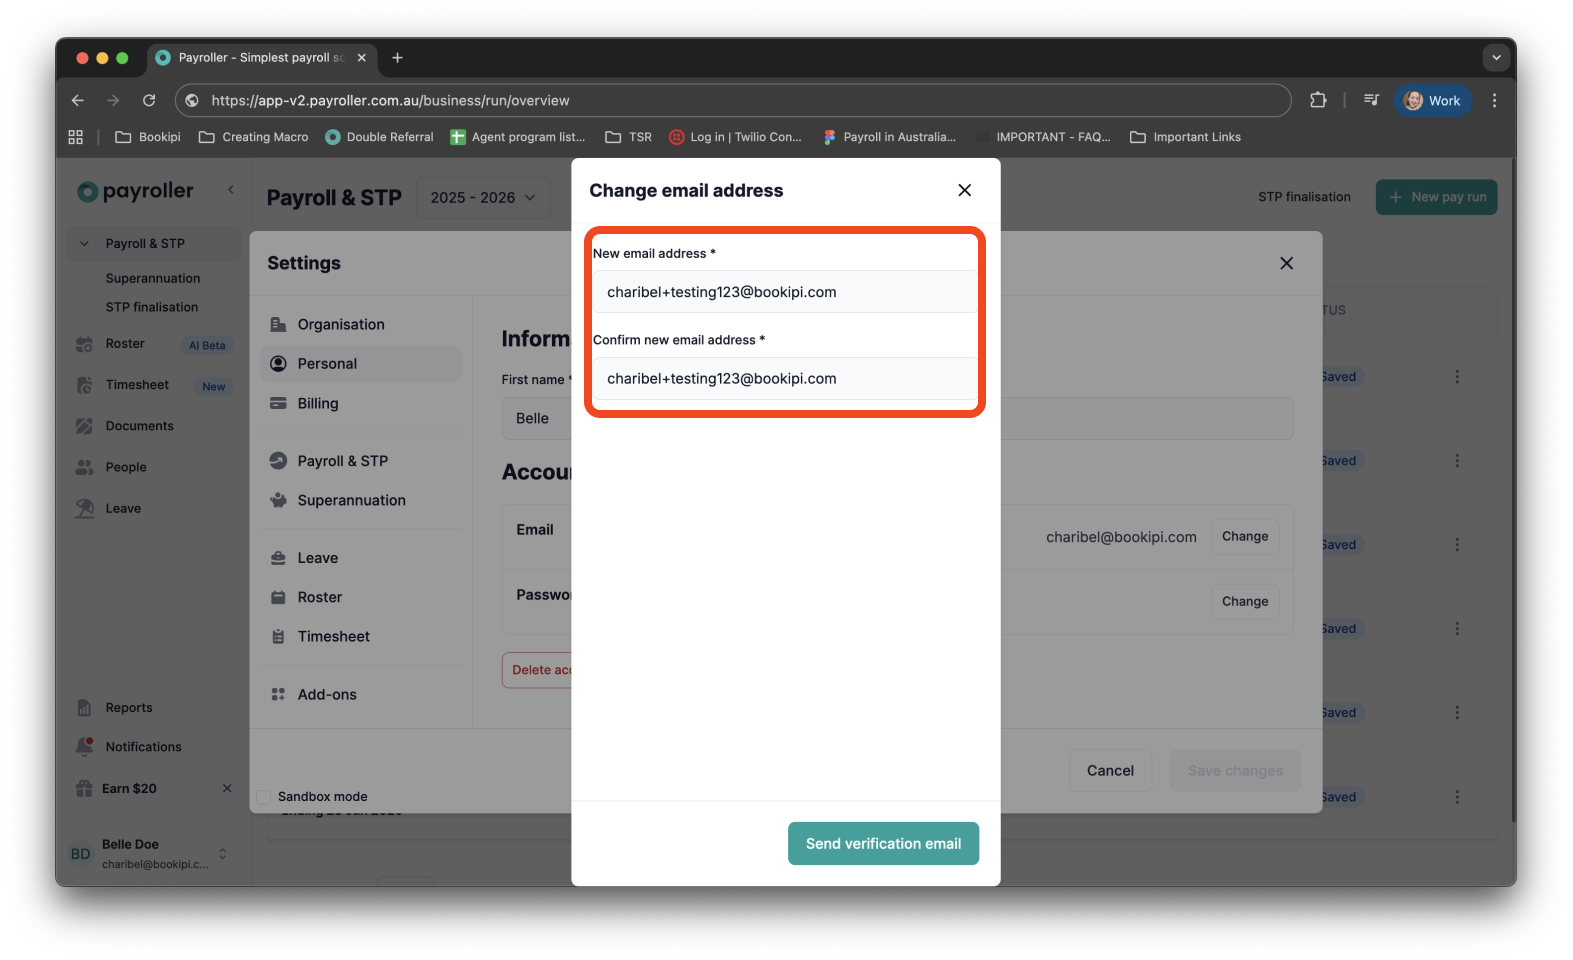Expand the Belle Doe account switcher
The height and width of the screenshot is (960, 1573).
point(222,854)
